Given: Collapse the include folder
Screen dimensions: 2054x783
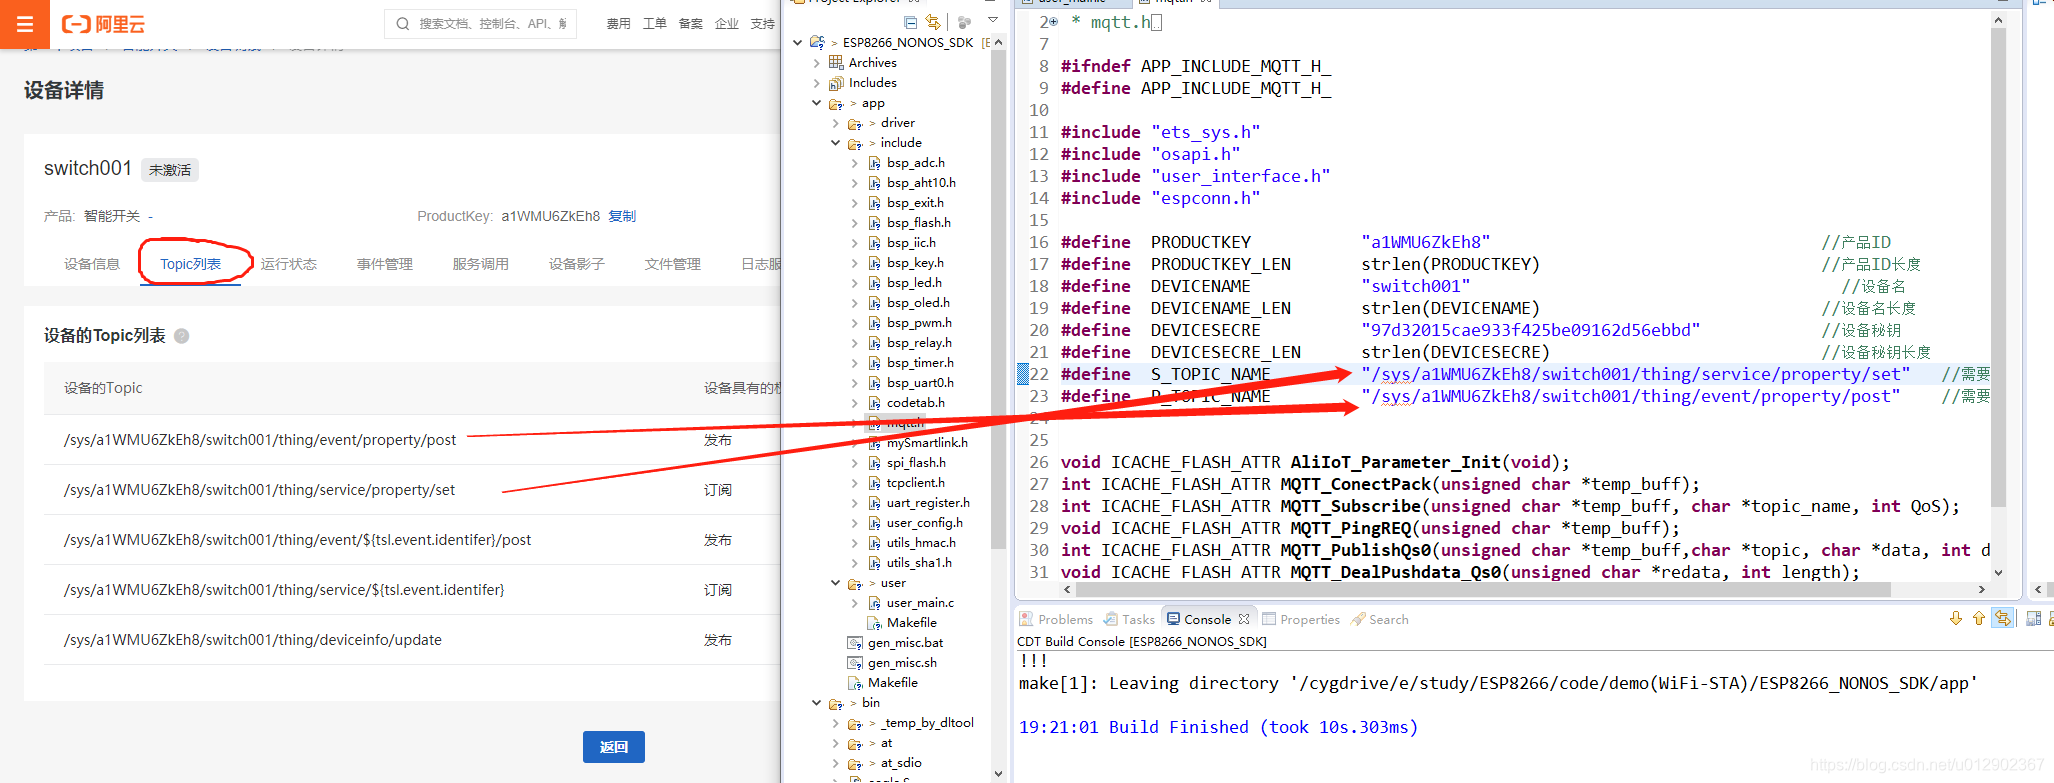Looking at the screenshot, I should [835, 143].
